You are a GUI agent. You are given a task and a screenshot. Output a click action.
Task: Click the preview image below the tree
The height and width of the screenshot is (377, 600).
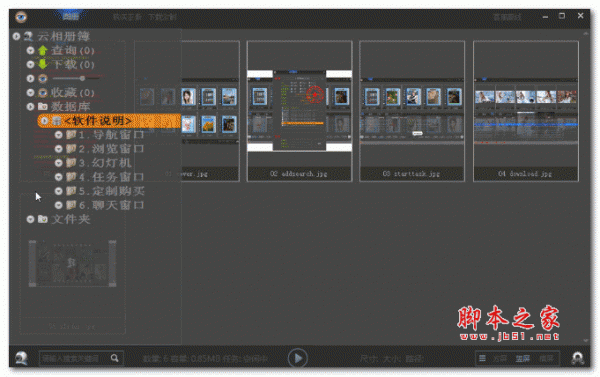(x=72, y=263)
